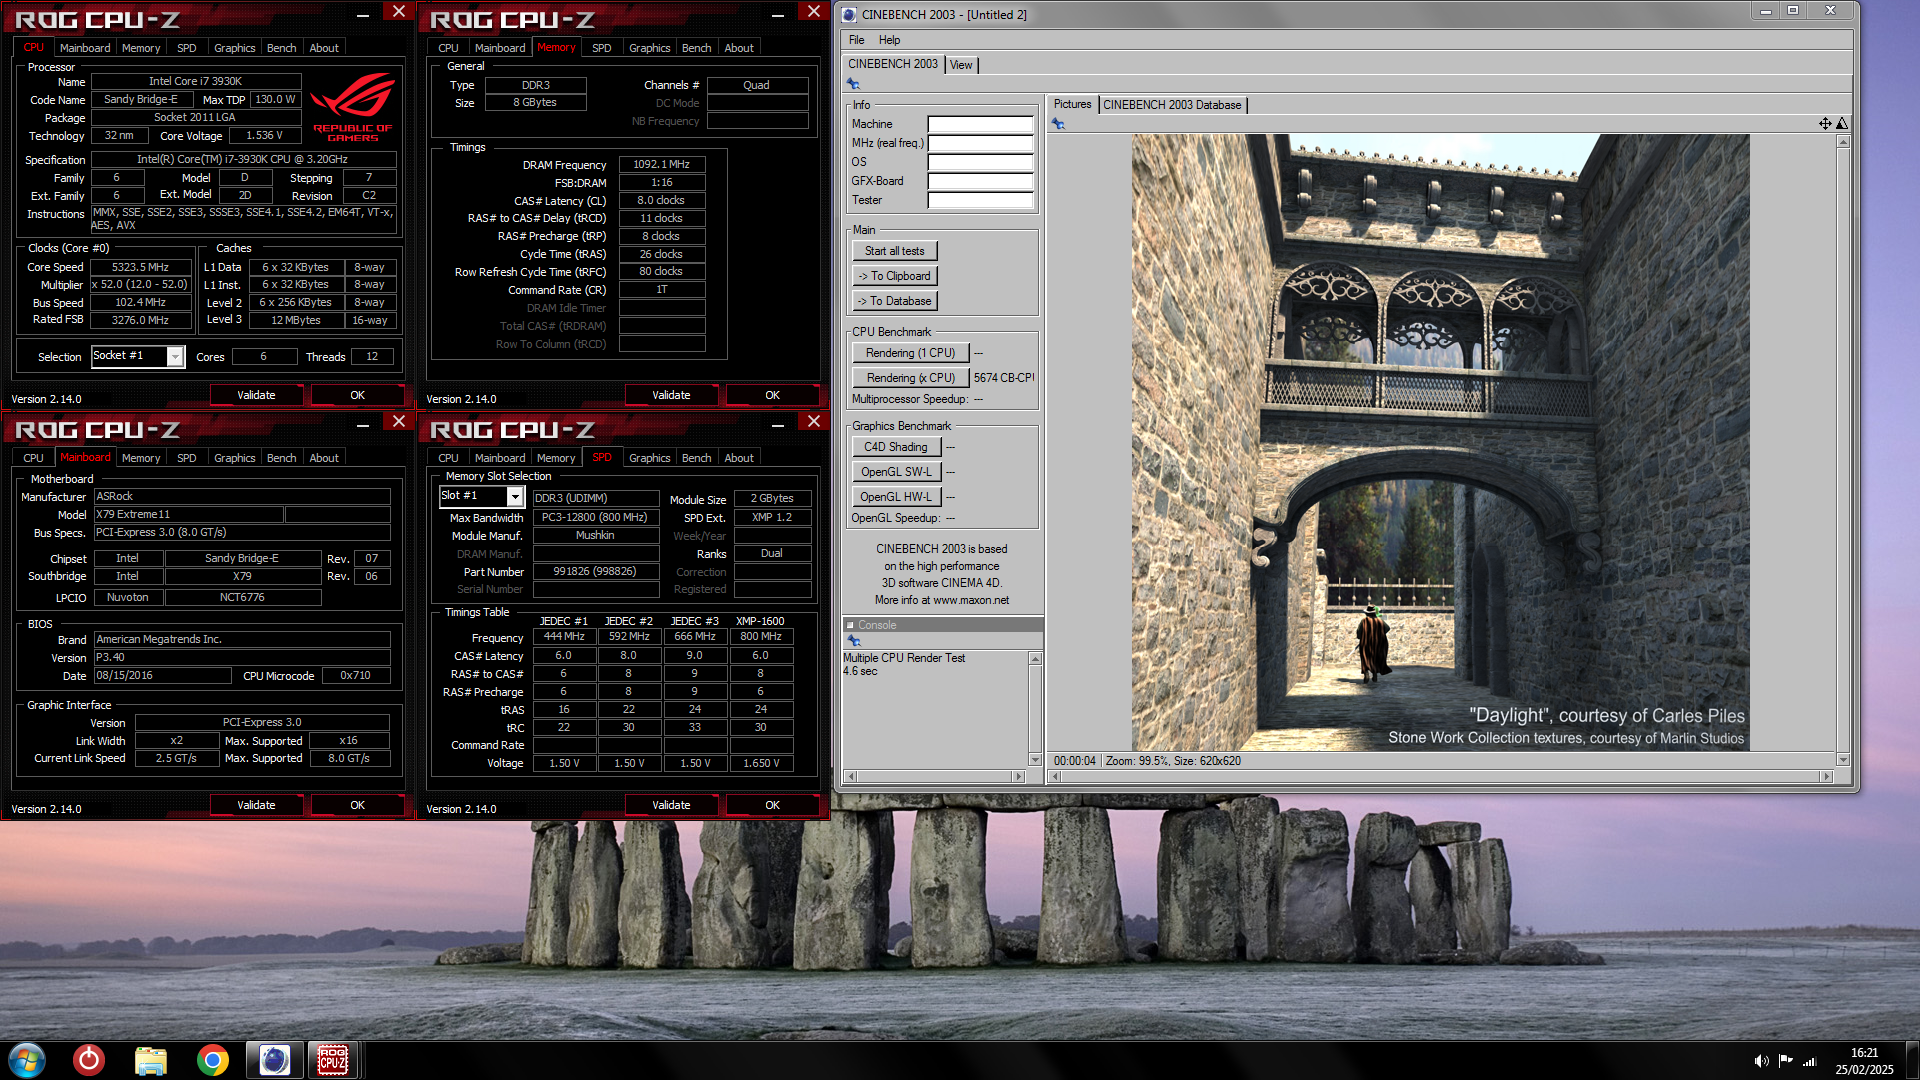Run the Rendering (x CPU) benchmark
This screenshot has height=1080, width=1920.
click(x=910, y=378)
